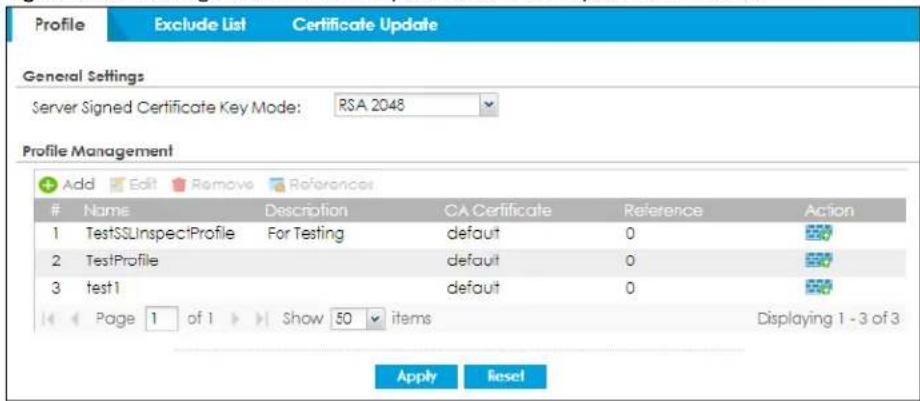The width and height of the screenshot is (920, 401).
Task: Sort by the Reference column header
Action: [663, 210]
